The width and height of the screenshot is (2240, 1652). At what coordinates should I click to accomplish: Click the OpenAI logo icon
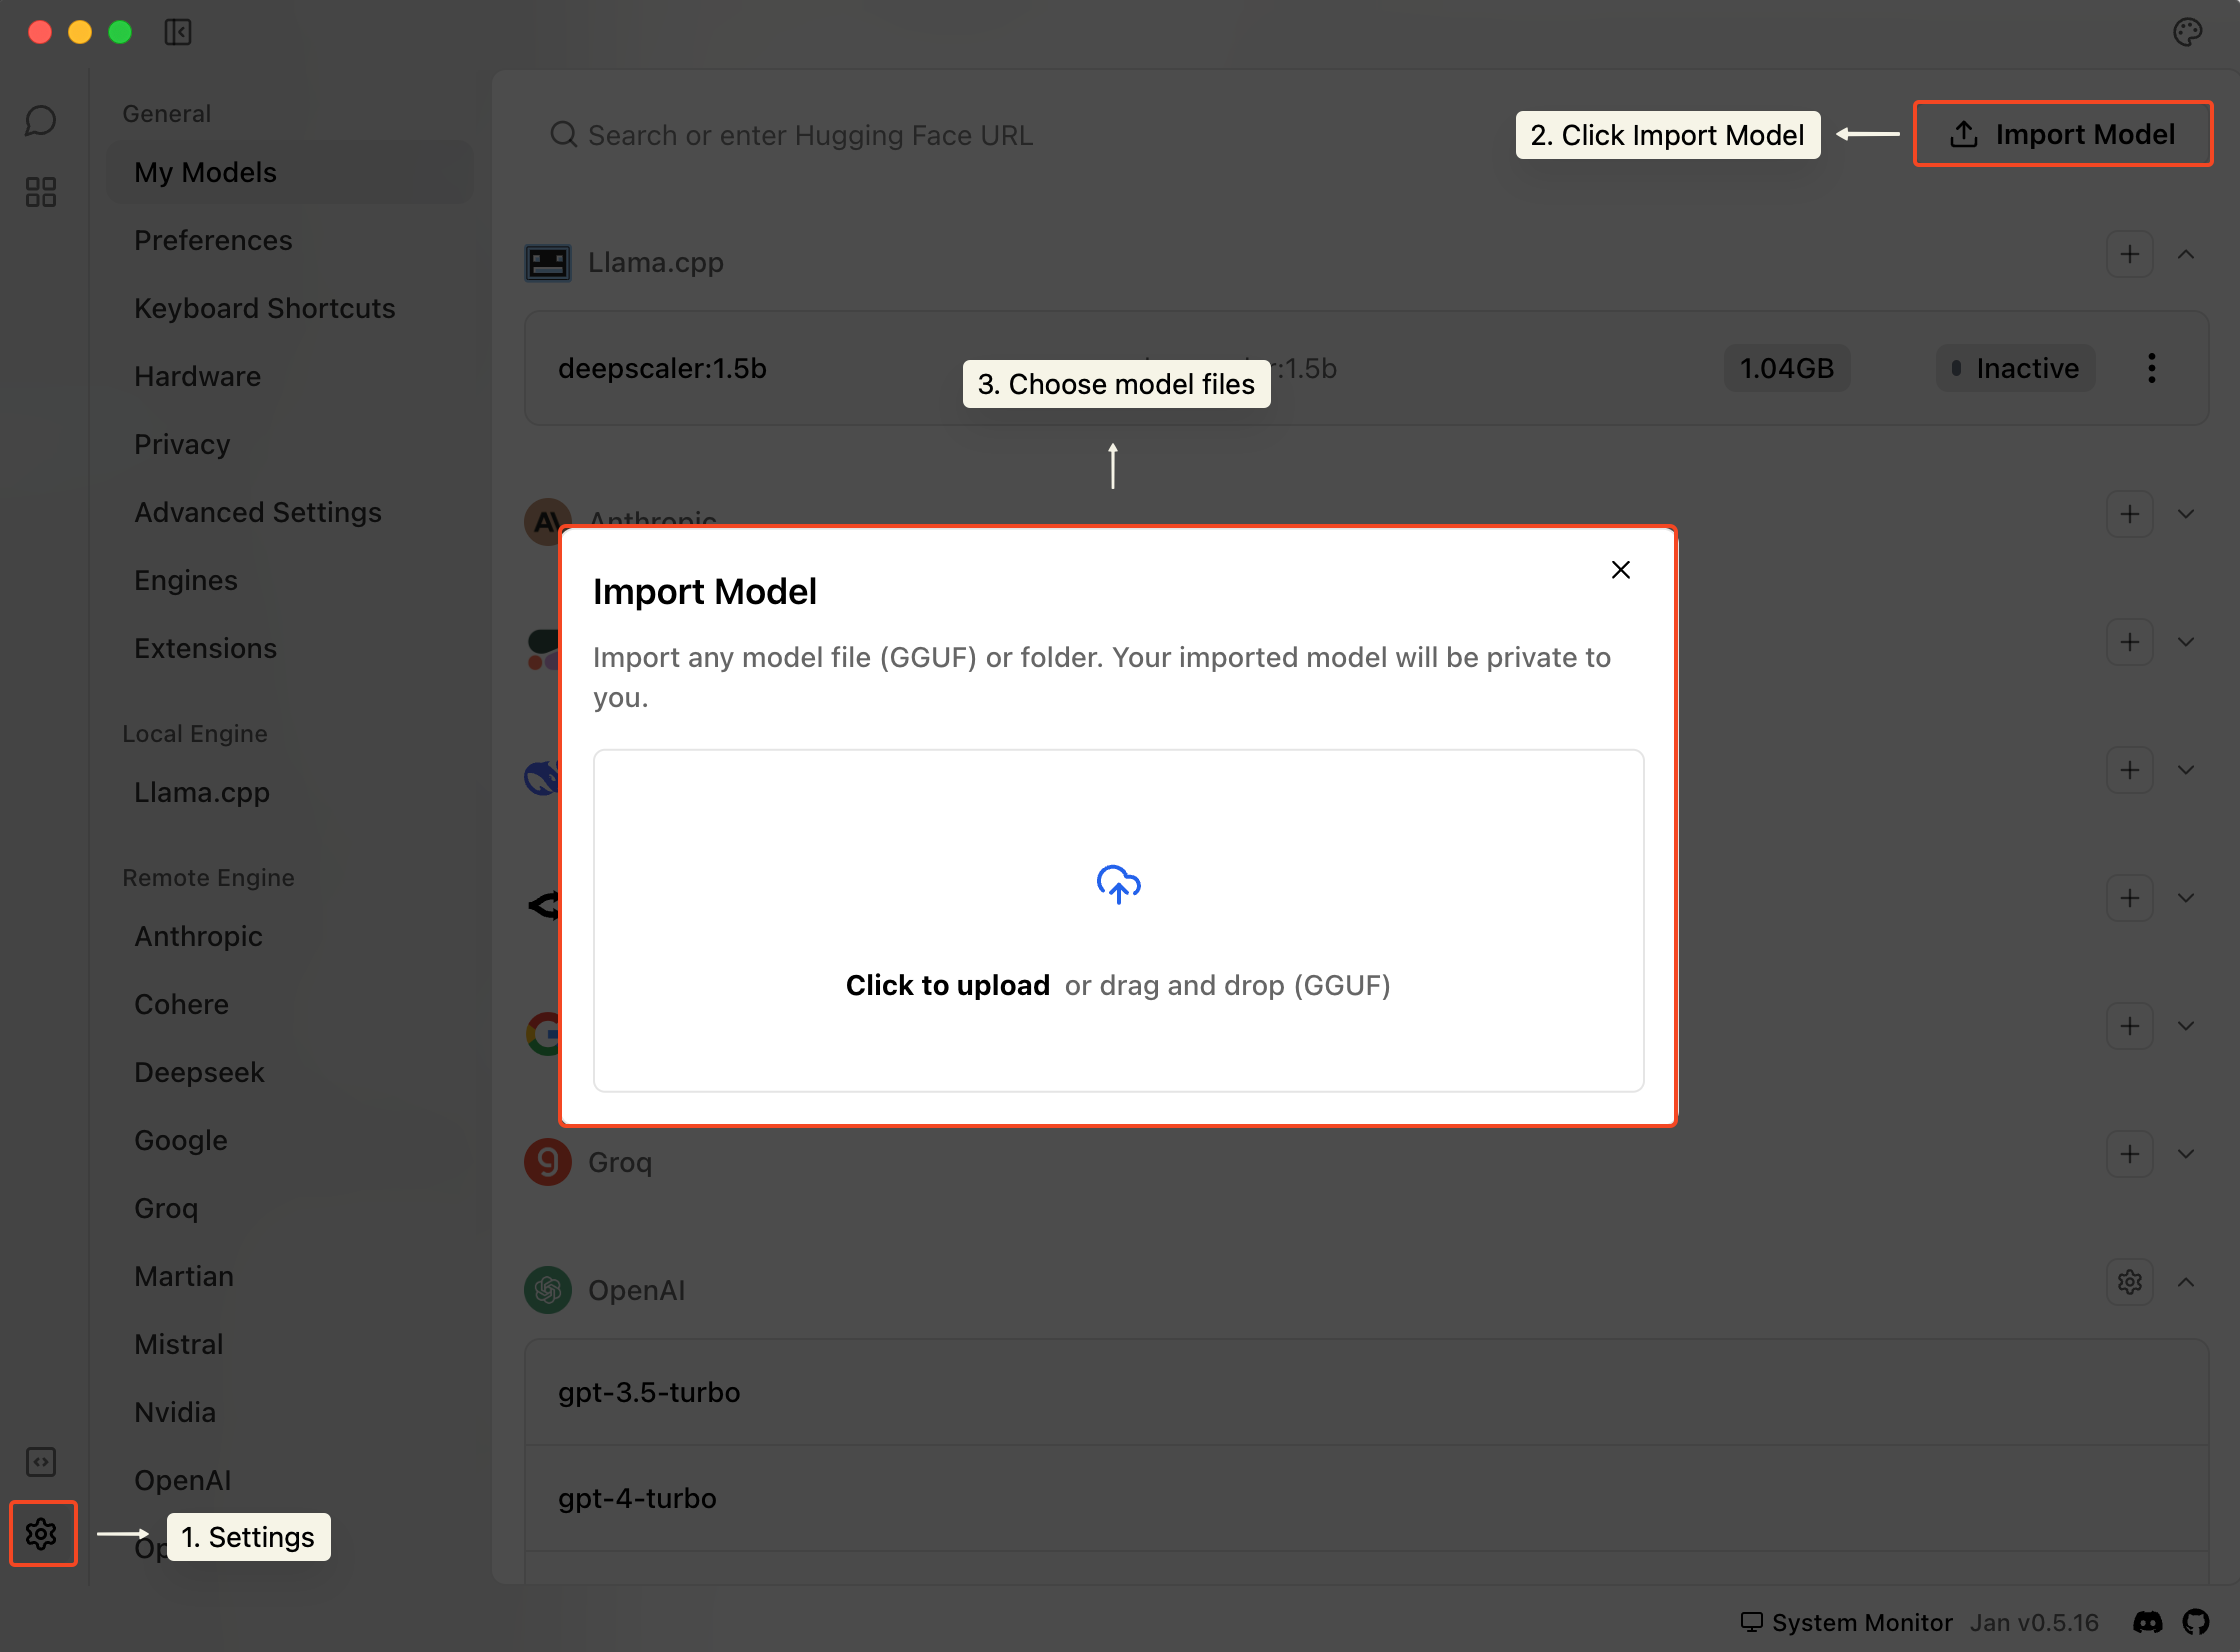pos(548,1290)
